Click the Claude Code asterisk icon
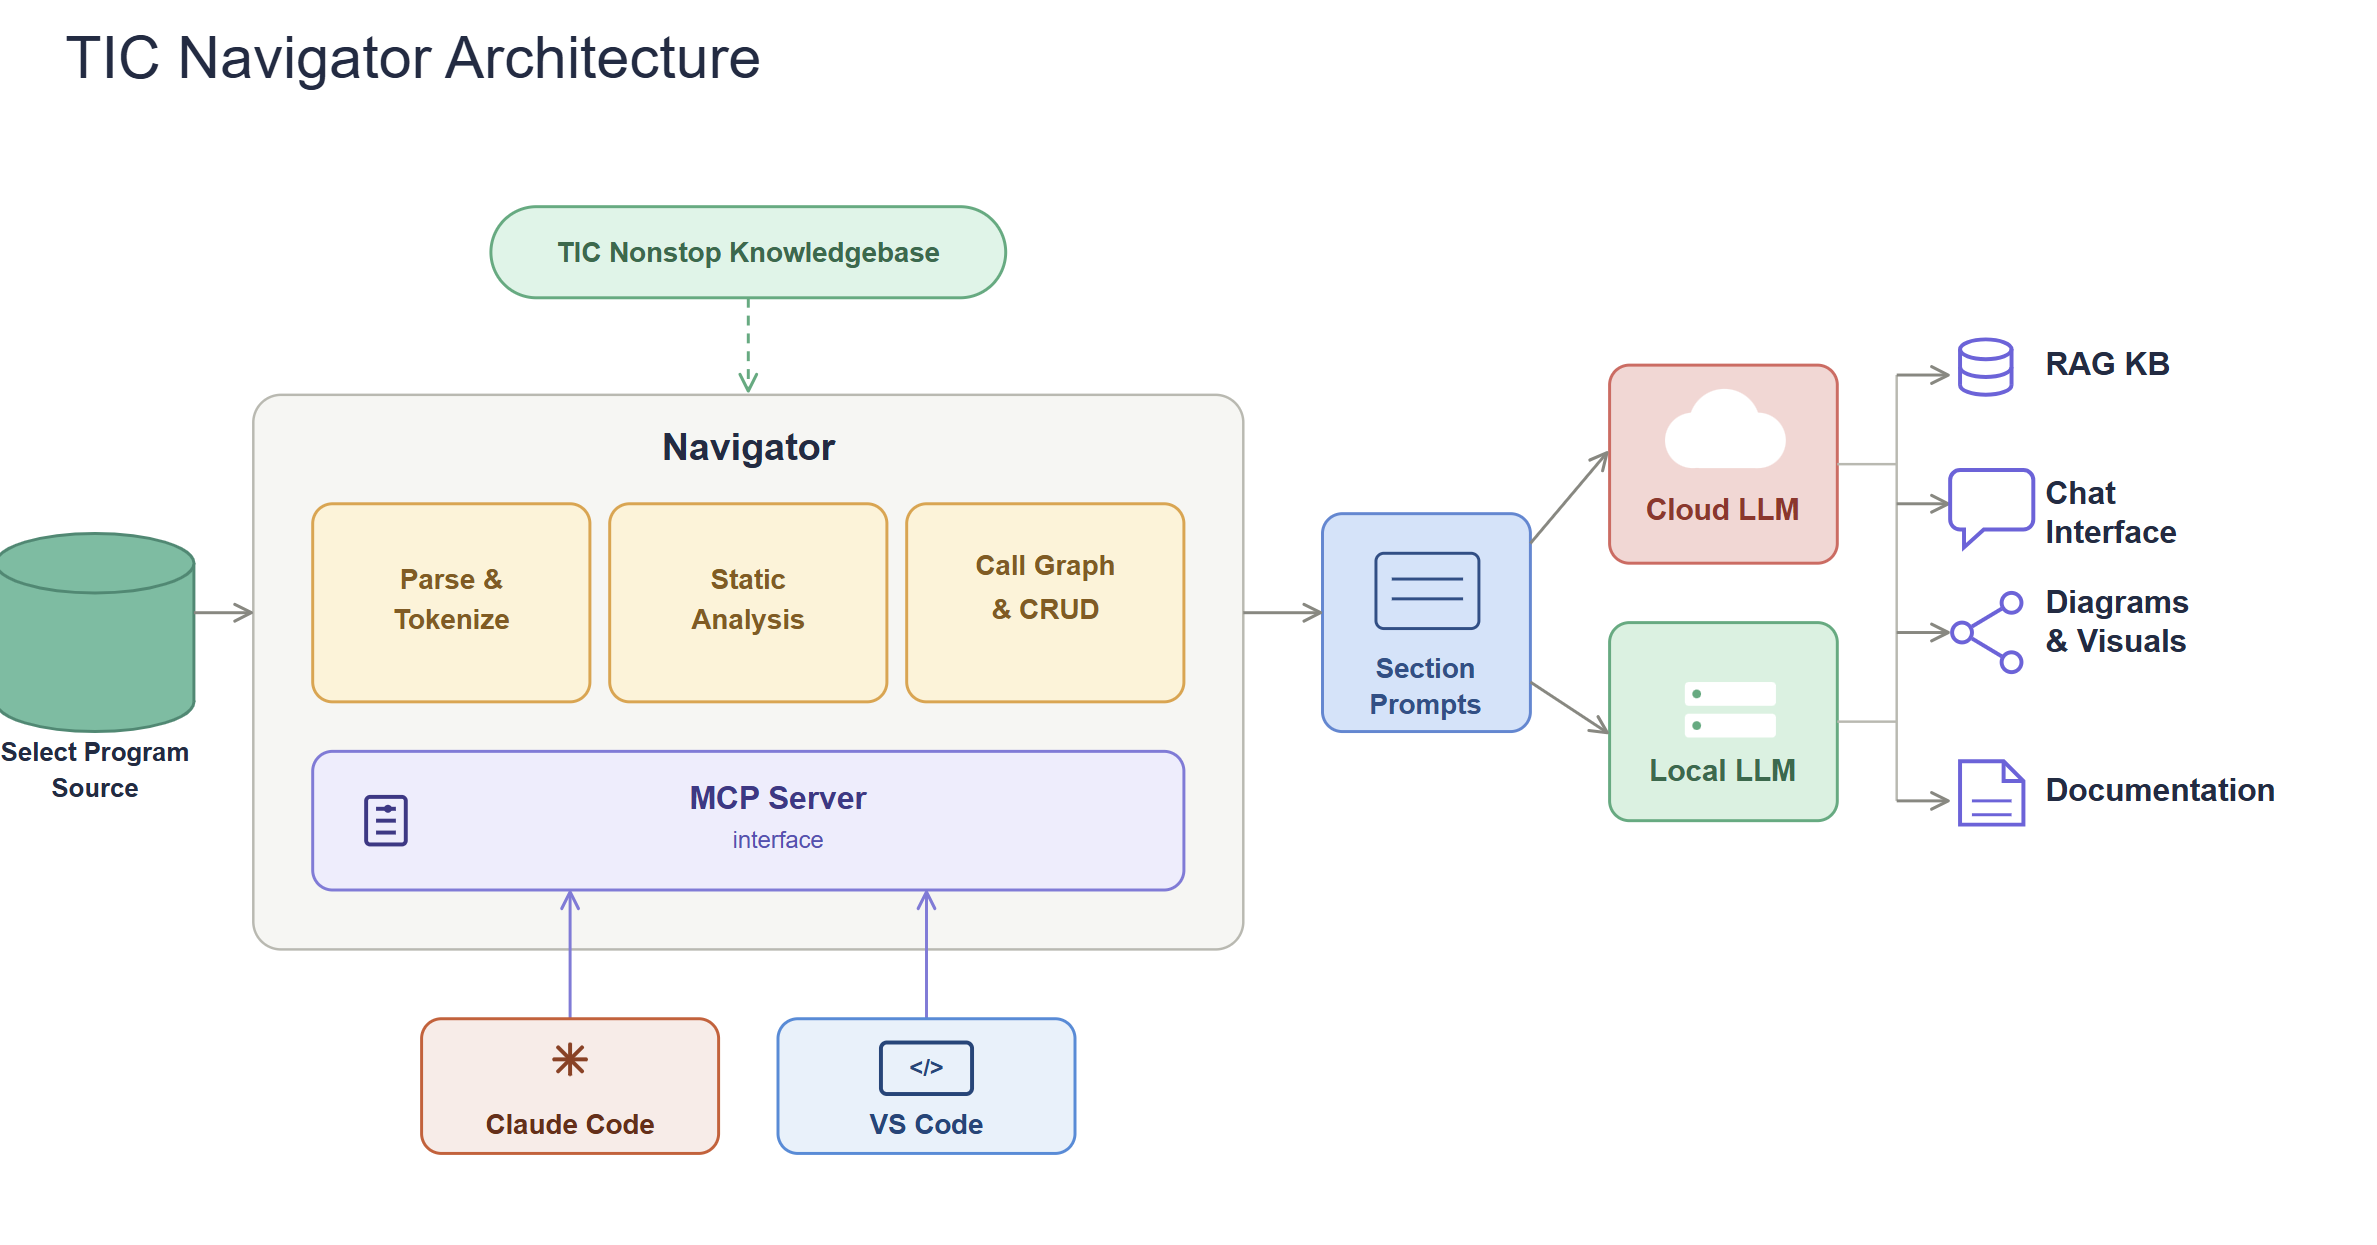This screenshot has height=1245, width=2377. 570,1059
